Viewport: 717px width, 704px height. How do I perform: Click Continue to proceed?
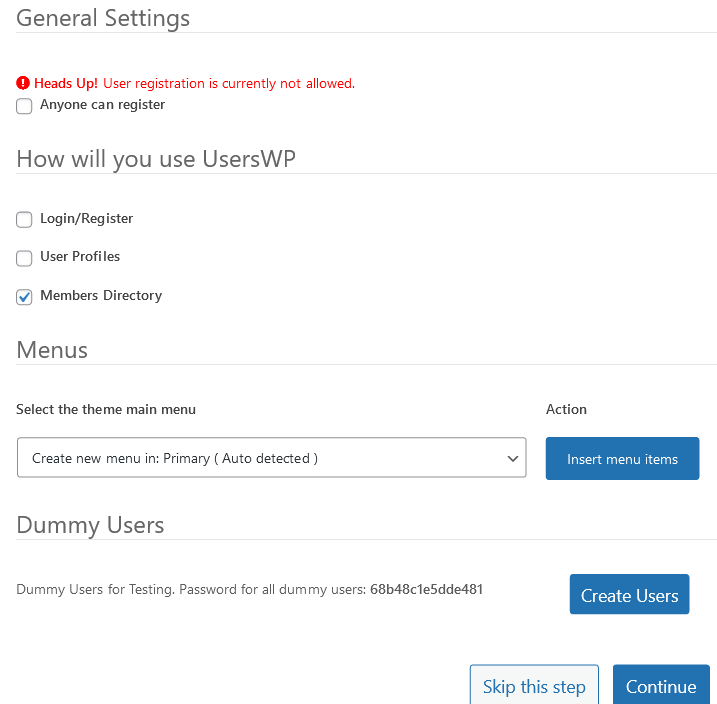click(x=661, y=685)
